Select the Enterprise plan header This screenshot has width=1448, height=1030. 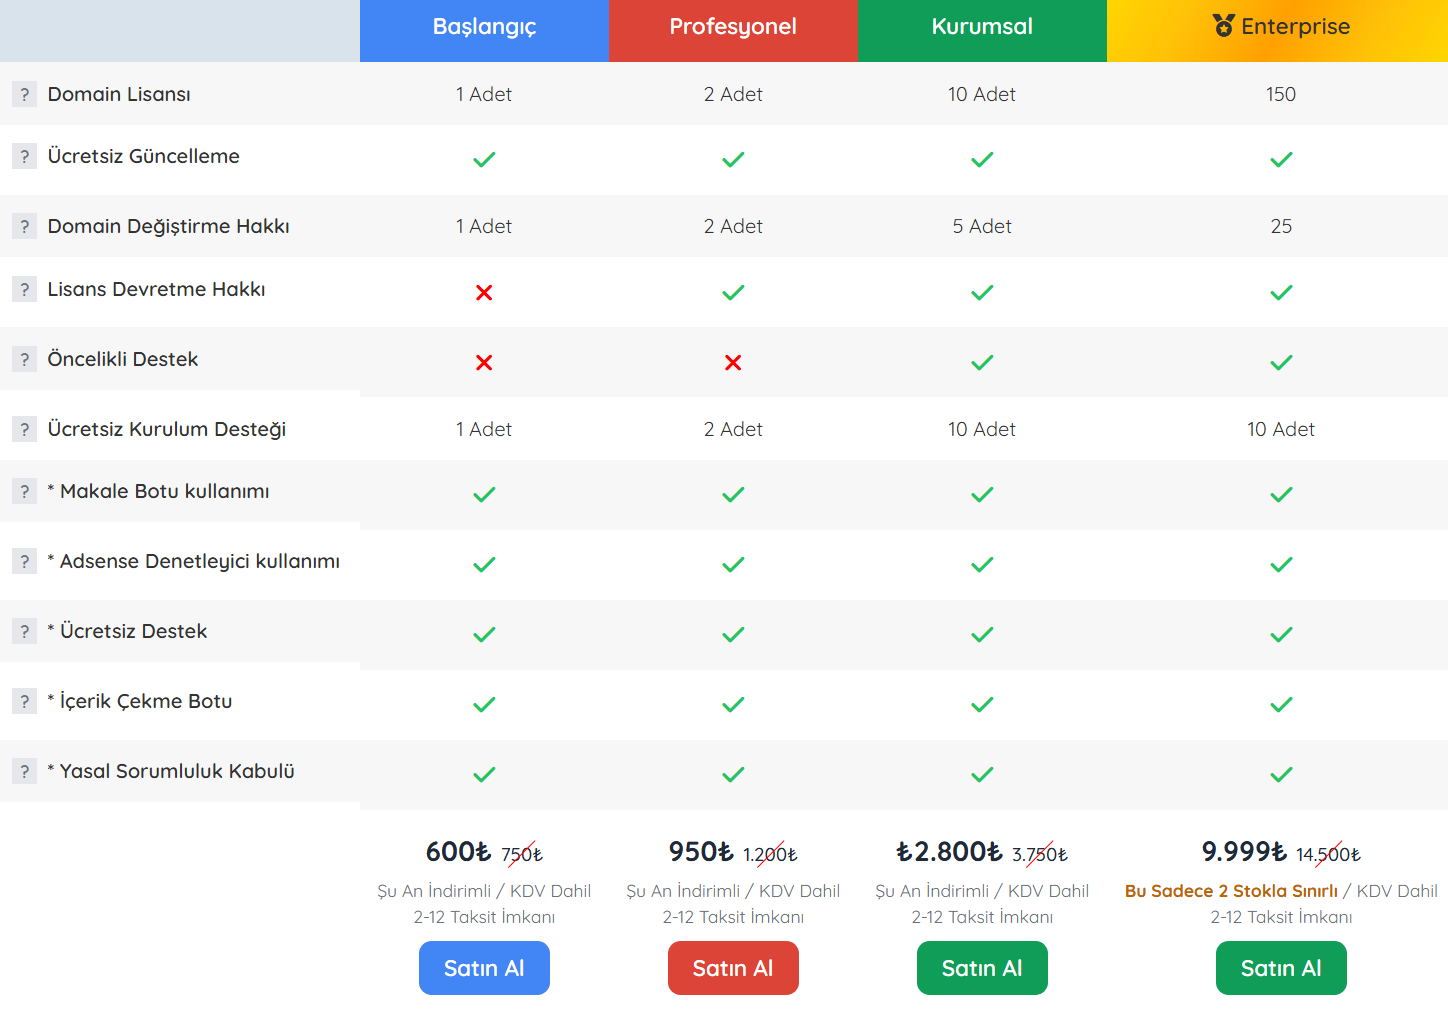coord(1277,30)
